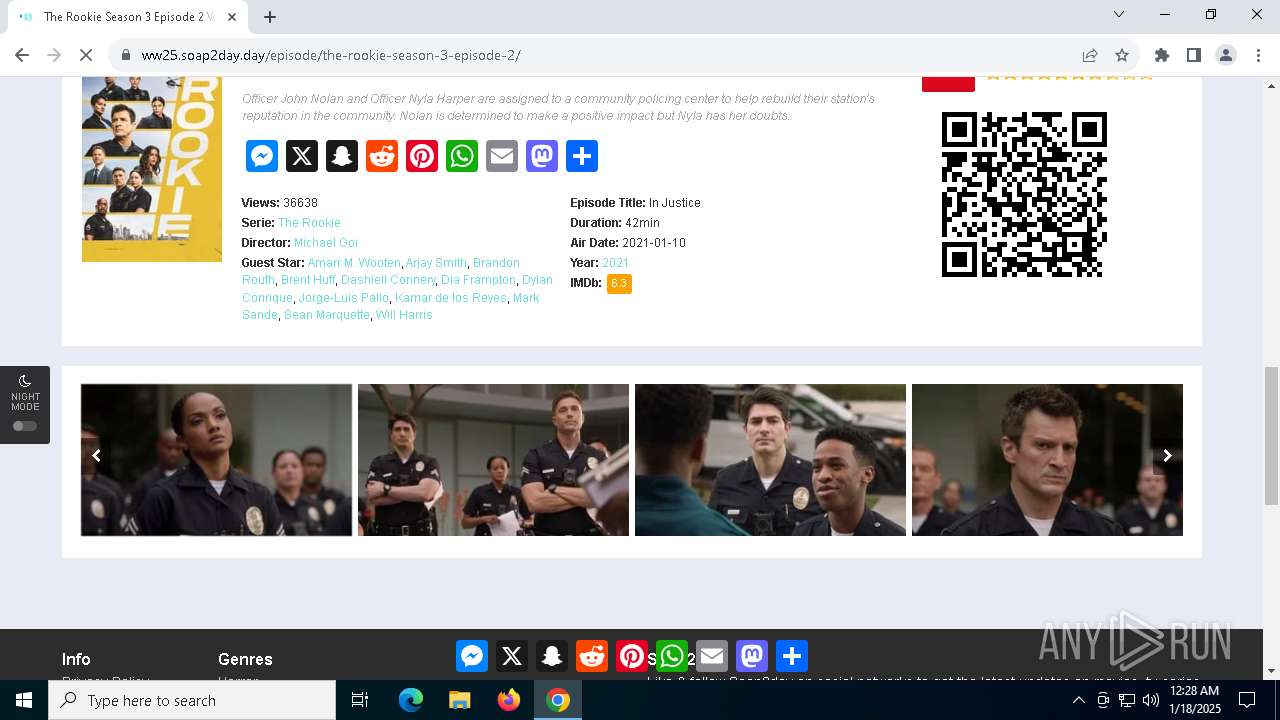Viewport: 1280px width, 720px height.
Task: Click the Email icon in the floating bottom bar
Action: [x=712, y=656]
